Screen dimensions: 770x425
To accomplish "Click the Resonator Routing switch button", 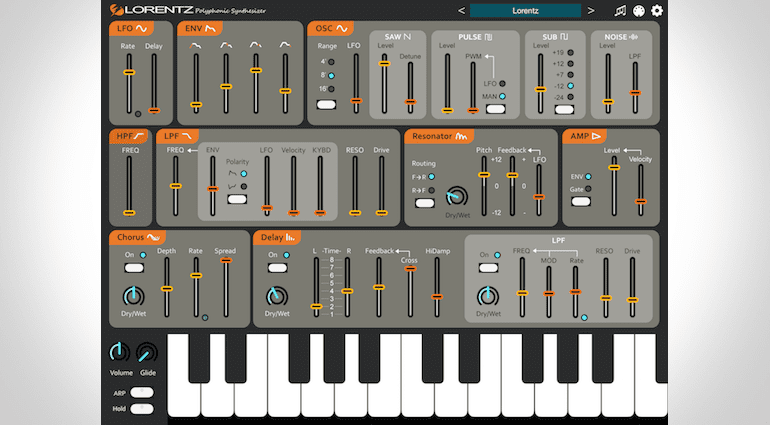I will (x=424, y=203).
